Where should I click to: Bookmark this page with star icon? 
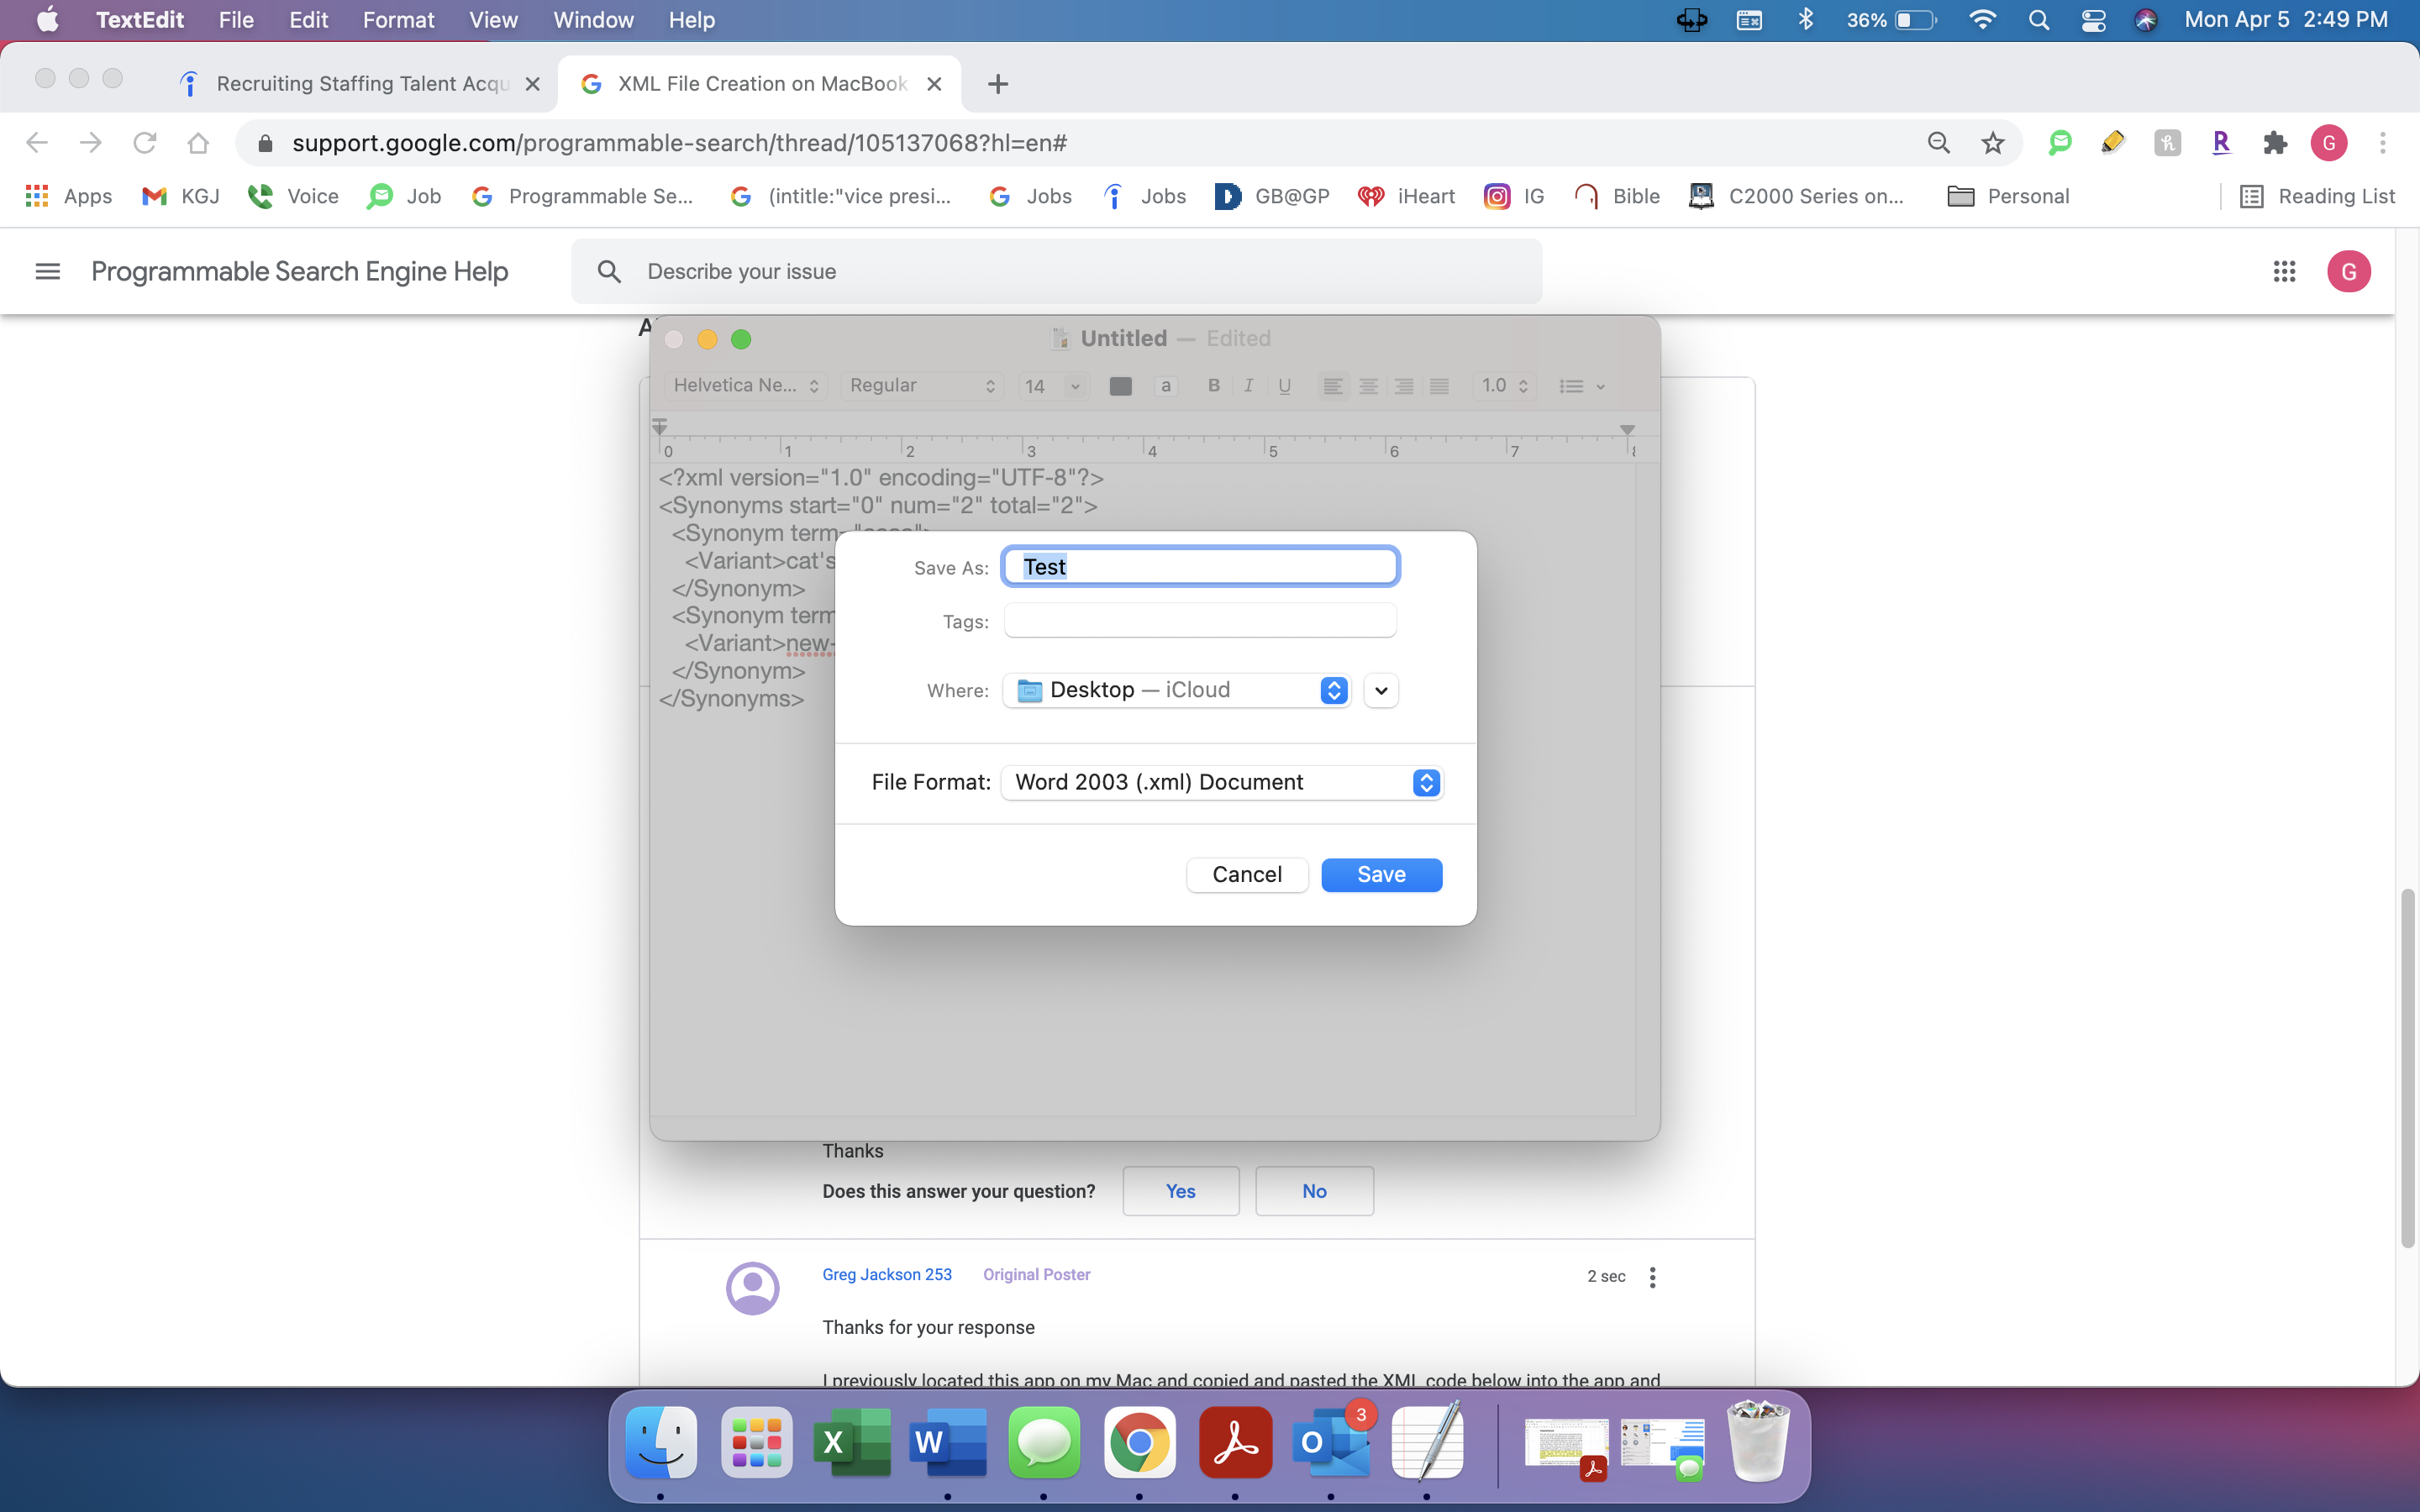1992,143
